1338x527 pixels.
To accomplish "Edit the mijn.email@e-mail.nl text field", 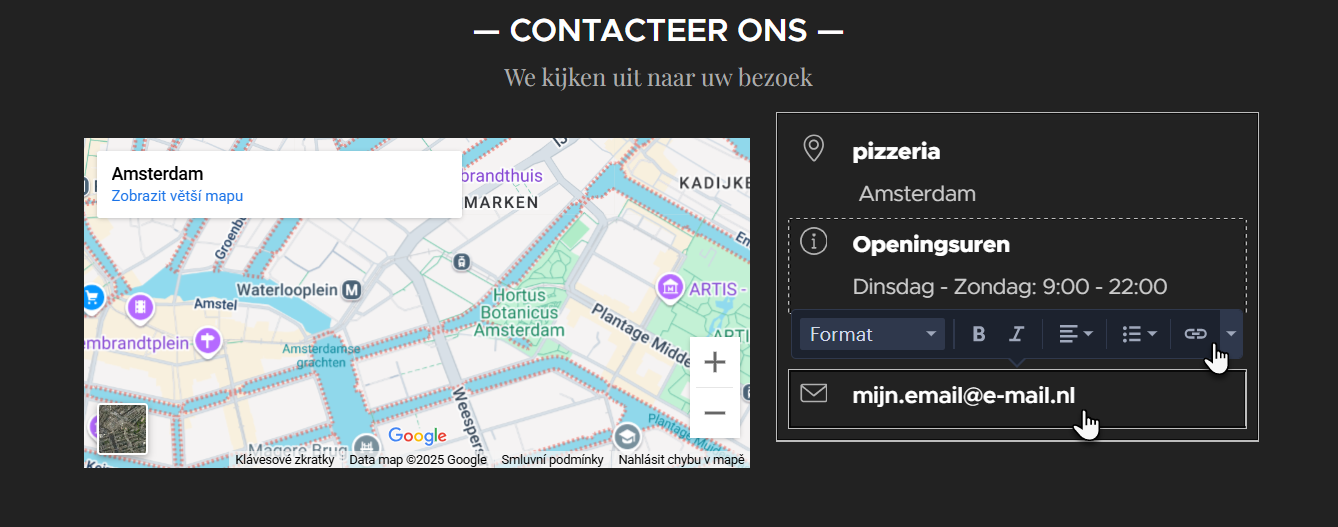I will tap(1017, 398).
